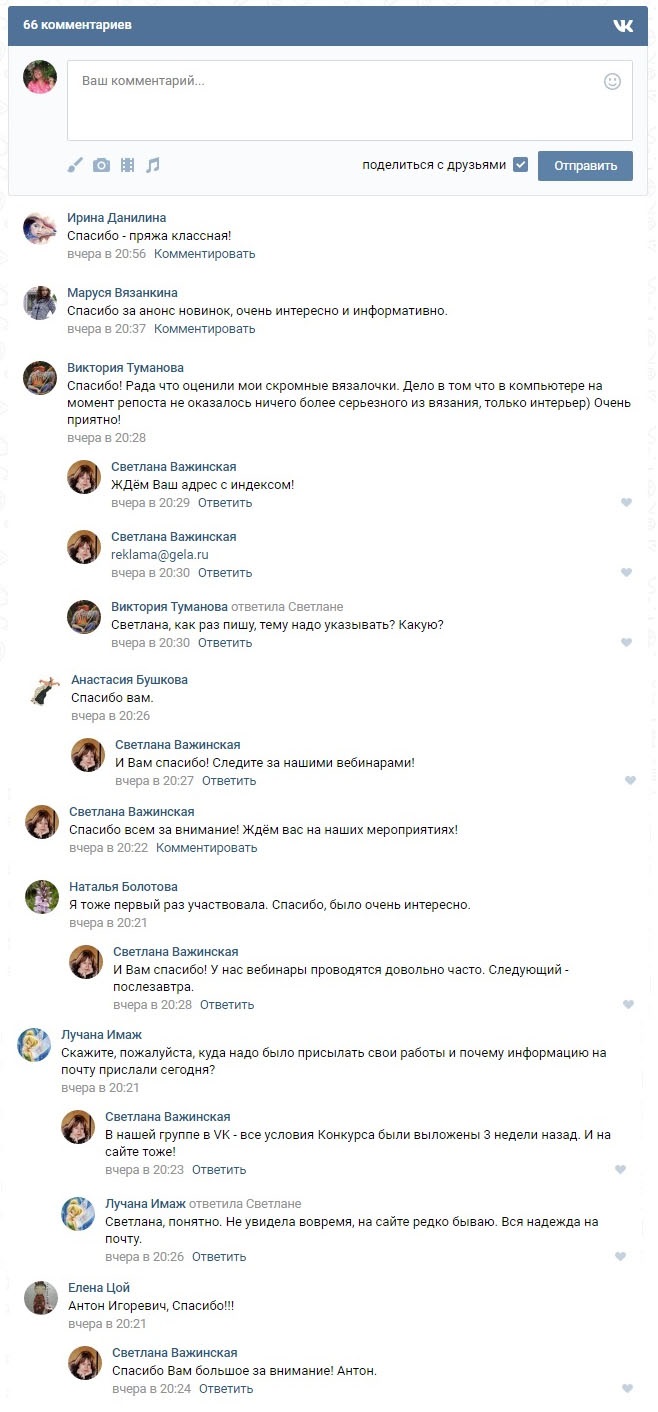Click the VK logo icon in header
This screenshot has height=1412, width=658.
tap(623, 25)
